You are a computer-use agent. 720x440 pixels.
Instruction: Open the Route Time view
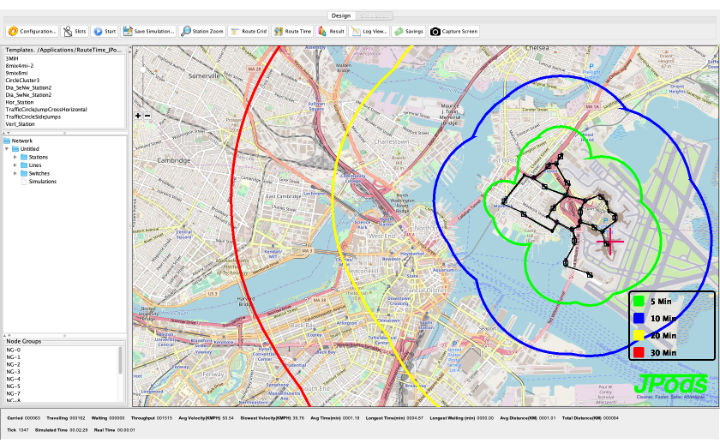pyautogui.click(x=292, y=31)
